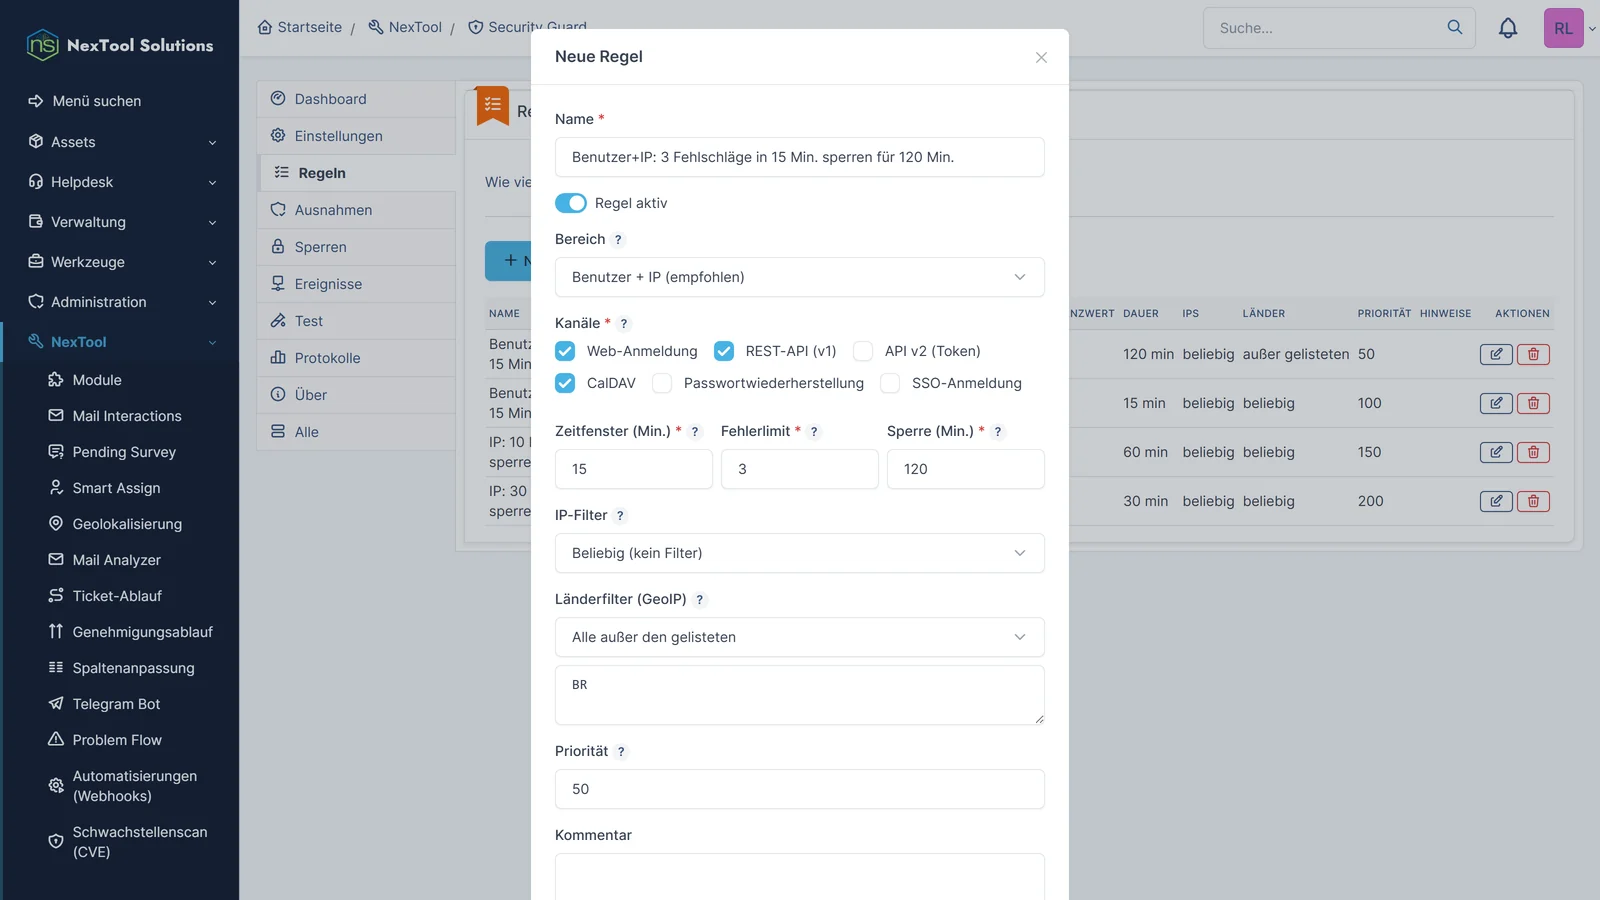Open the Länderfilter dropdown
The image size is (1600, 900).
pyautogui.click(x=800, y=637)
